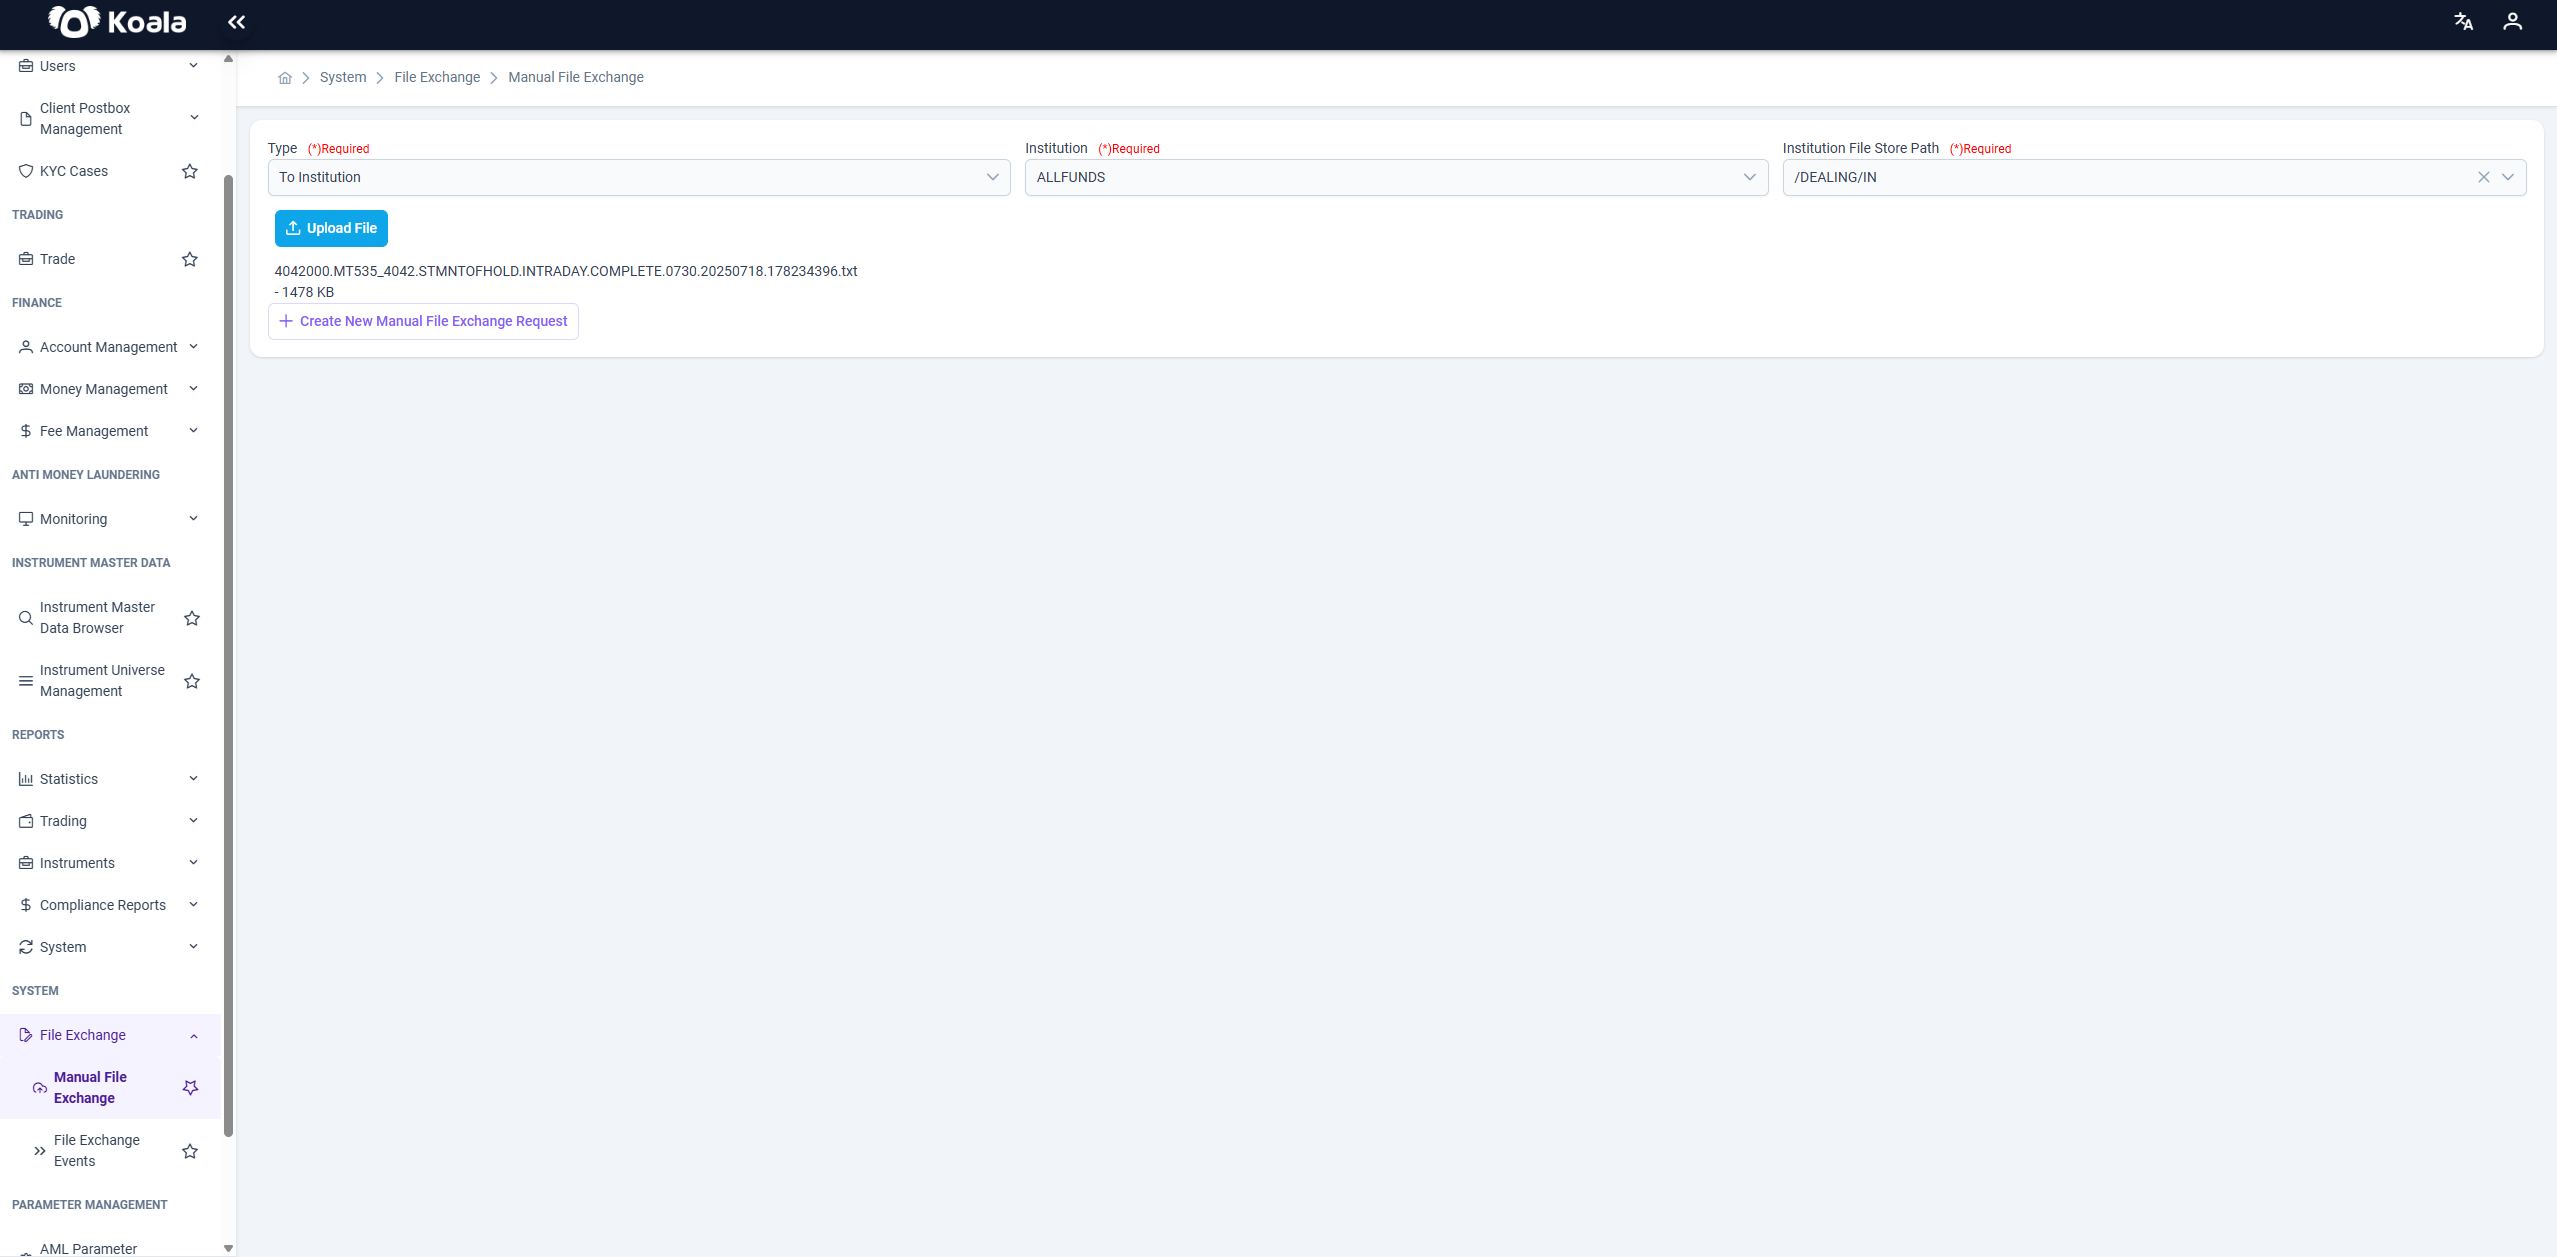This screenshot has height=1257, width=2557.
Task: Open the File Exchange breadcrumb link
Action: pos(437,78)
